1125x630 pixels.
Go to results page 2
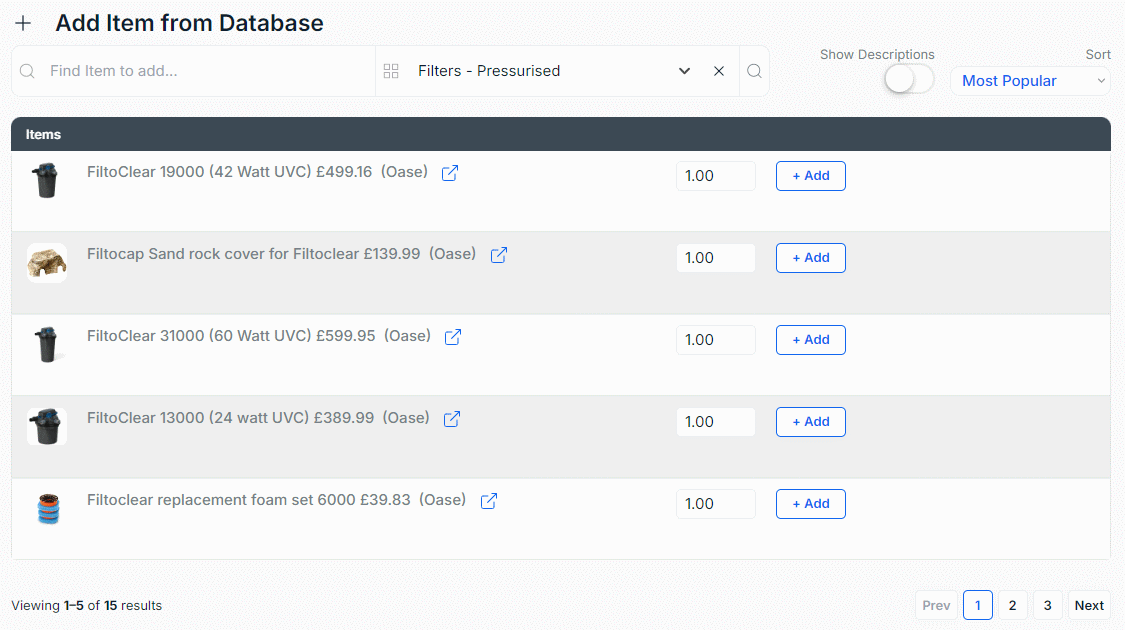(x=1012, y=606)
